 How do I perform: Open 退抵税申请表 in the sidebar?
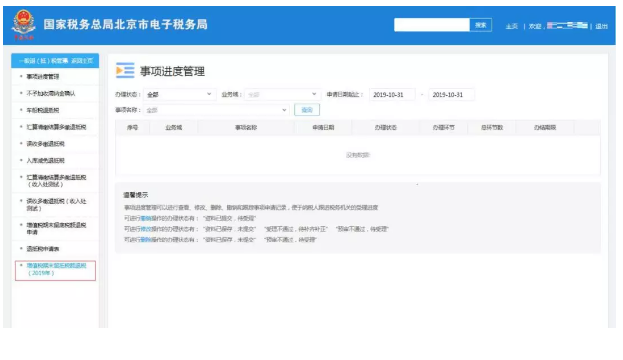(43, 249)
